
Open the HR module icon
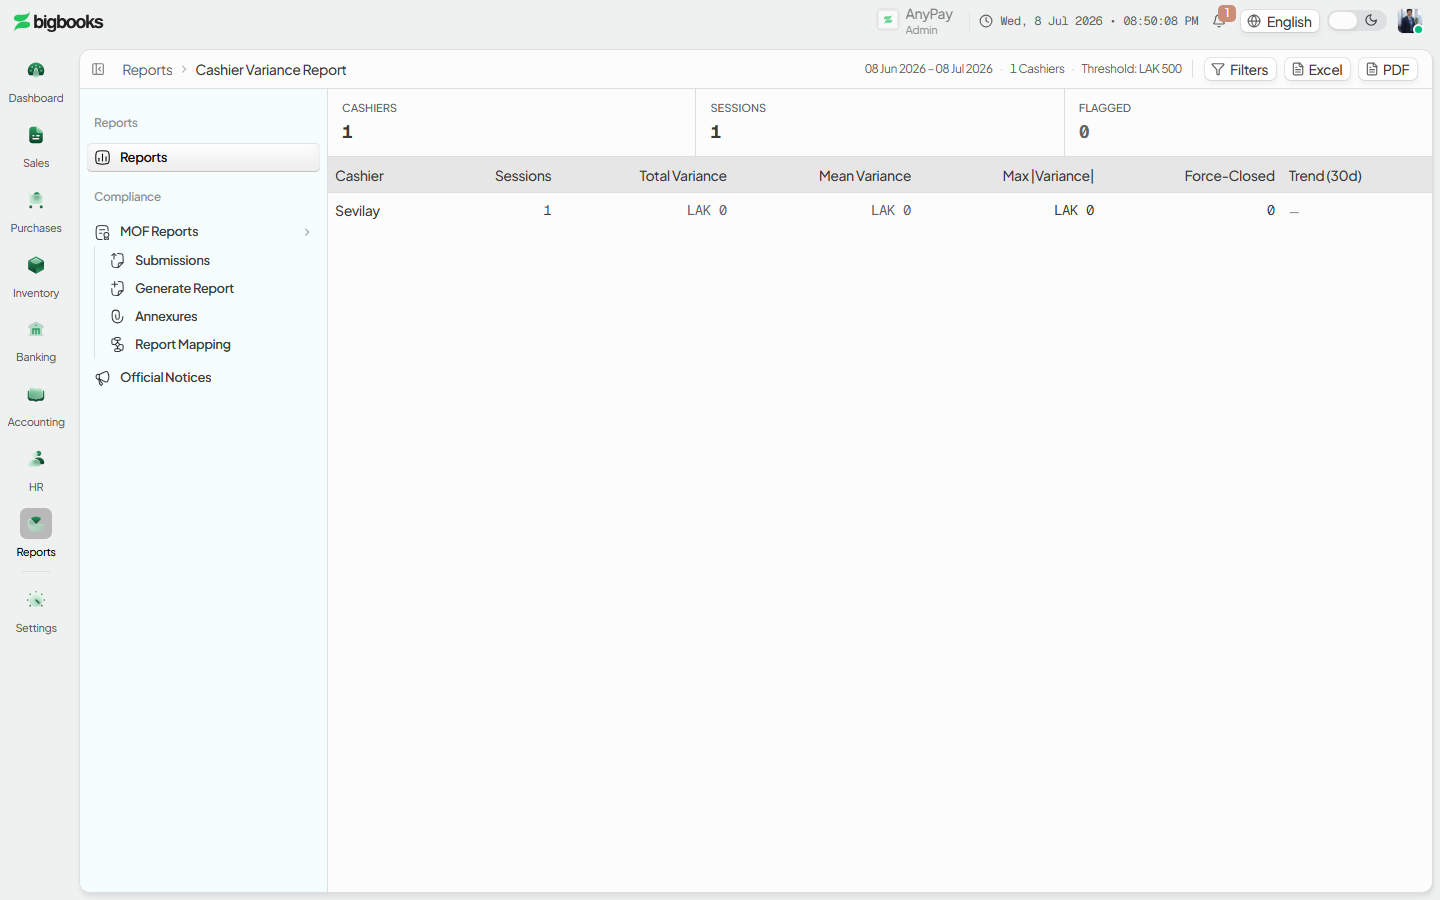[x=36, y=459]
